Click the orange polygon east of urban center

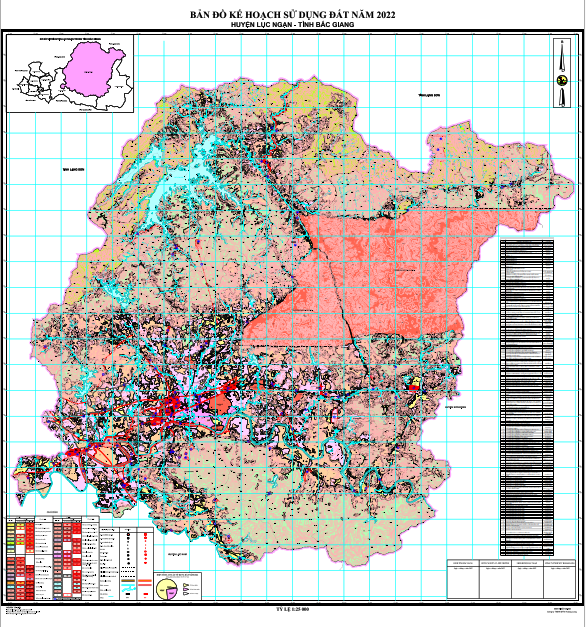point(219,404)
